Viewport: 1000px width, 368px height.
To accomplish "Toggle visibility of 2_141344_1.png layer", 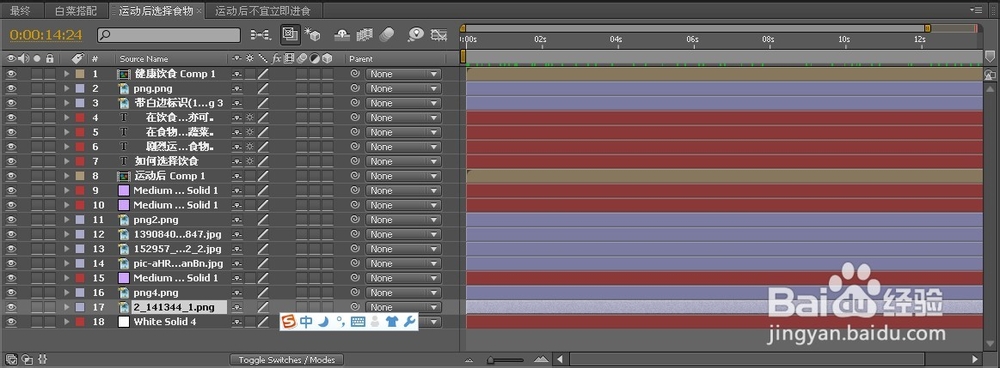I will pyautogui.click(x=11, y=307).
